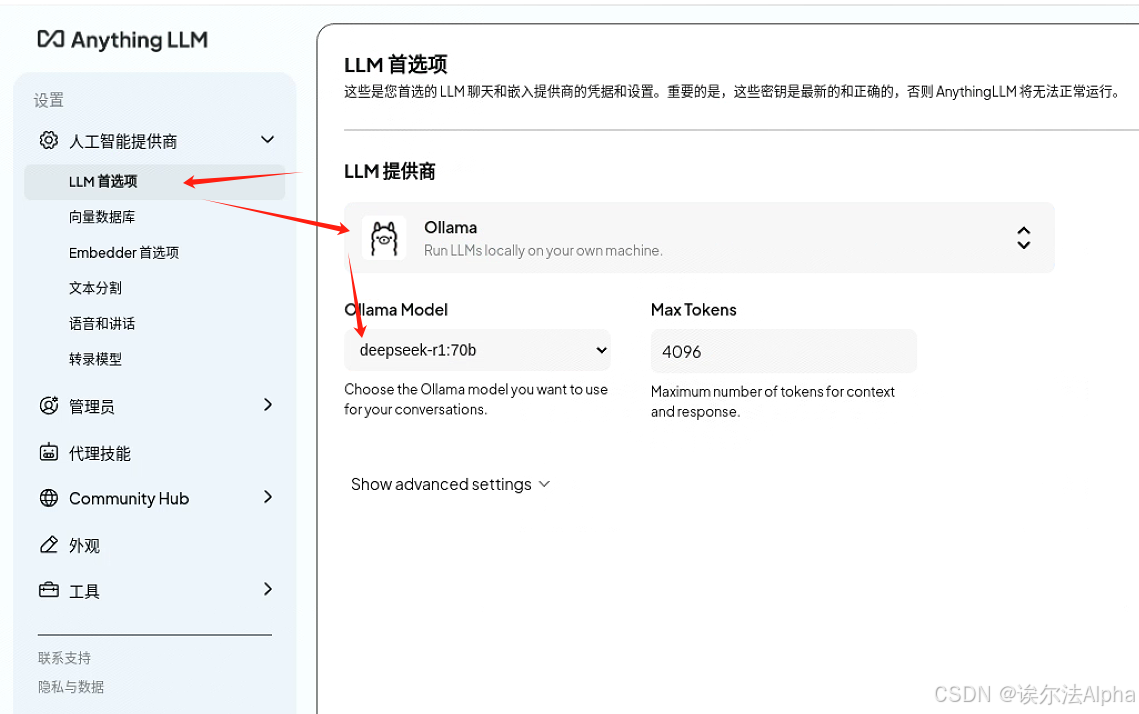Click the LLM 提供商 heading
1139x714 pixels.
(x=389, y=171)
